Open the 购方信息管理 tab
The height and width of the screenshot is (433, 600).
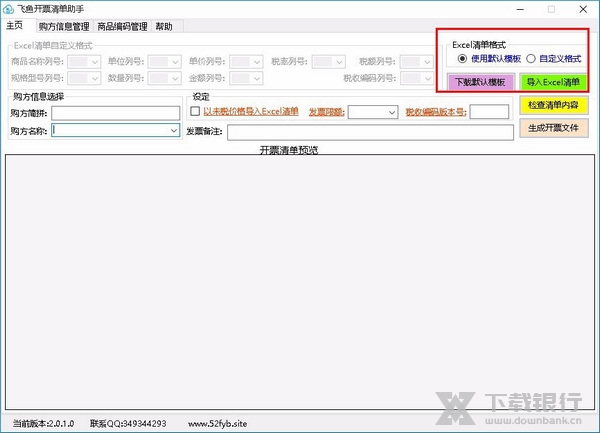64,26
